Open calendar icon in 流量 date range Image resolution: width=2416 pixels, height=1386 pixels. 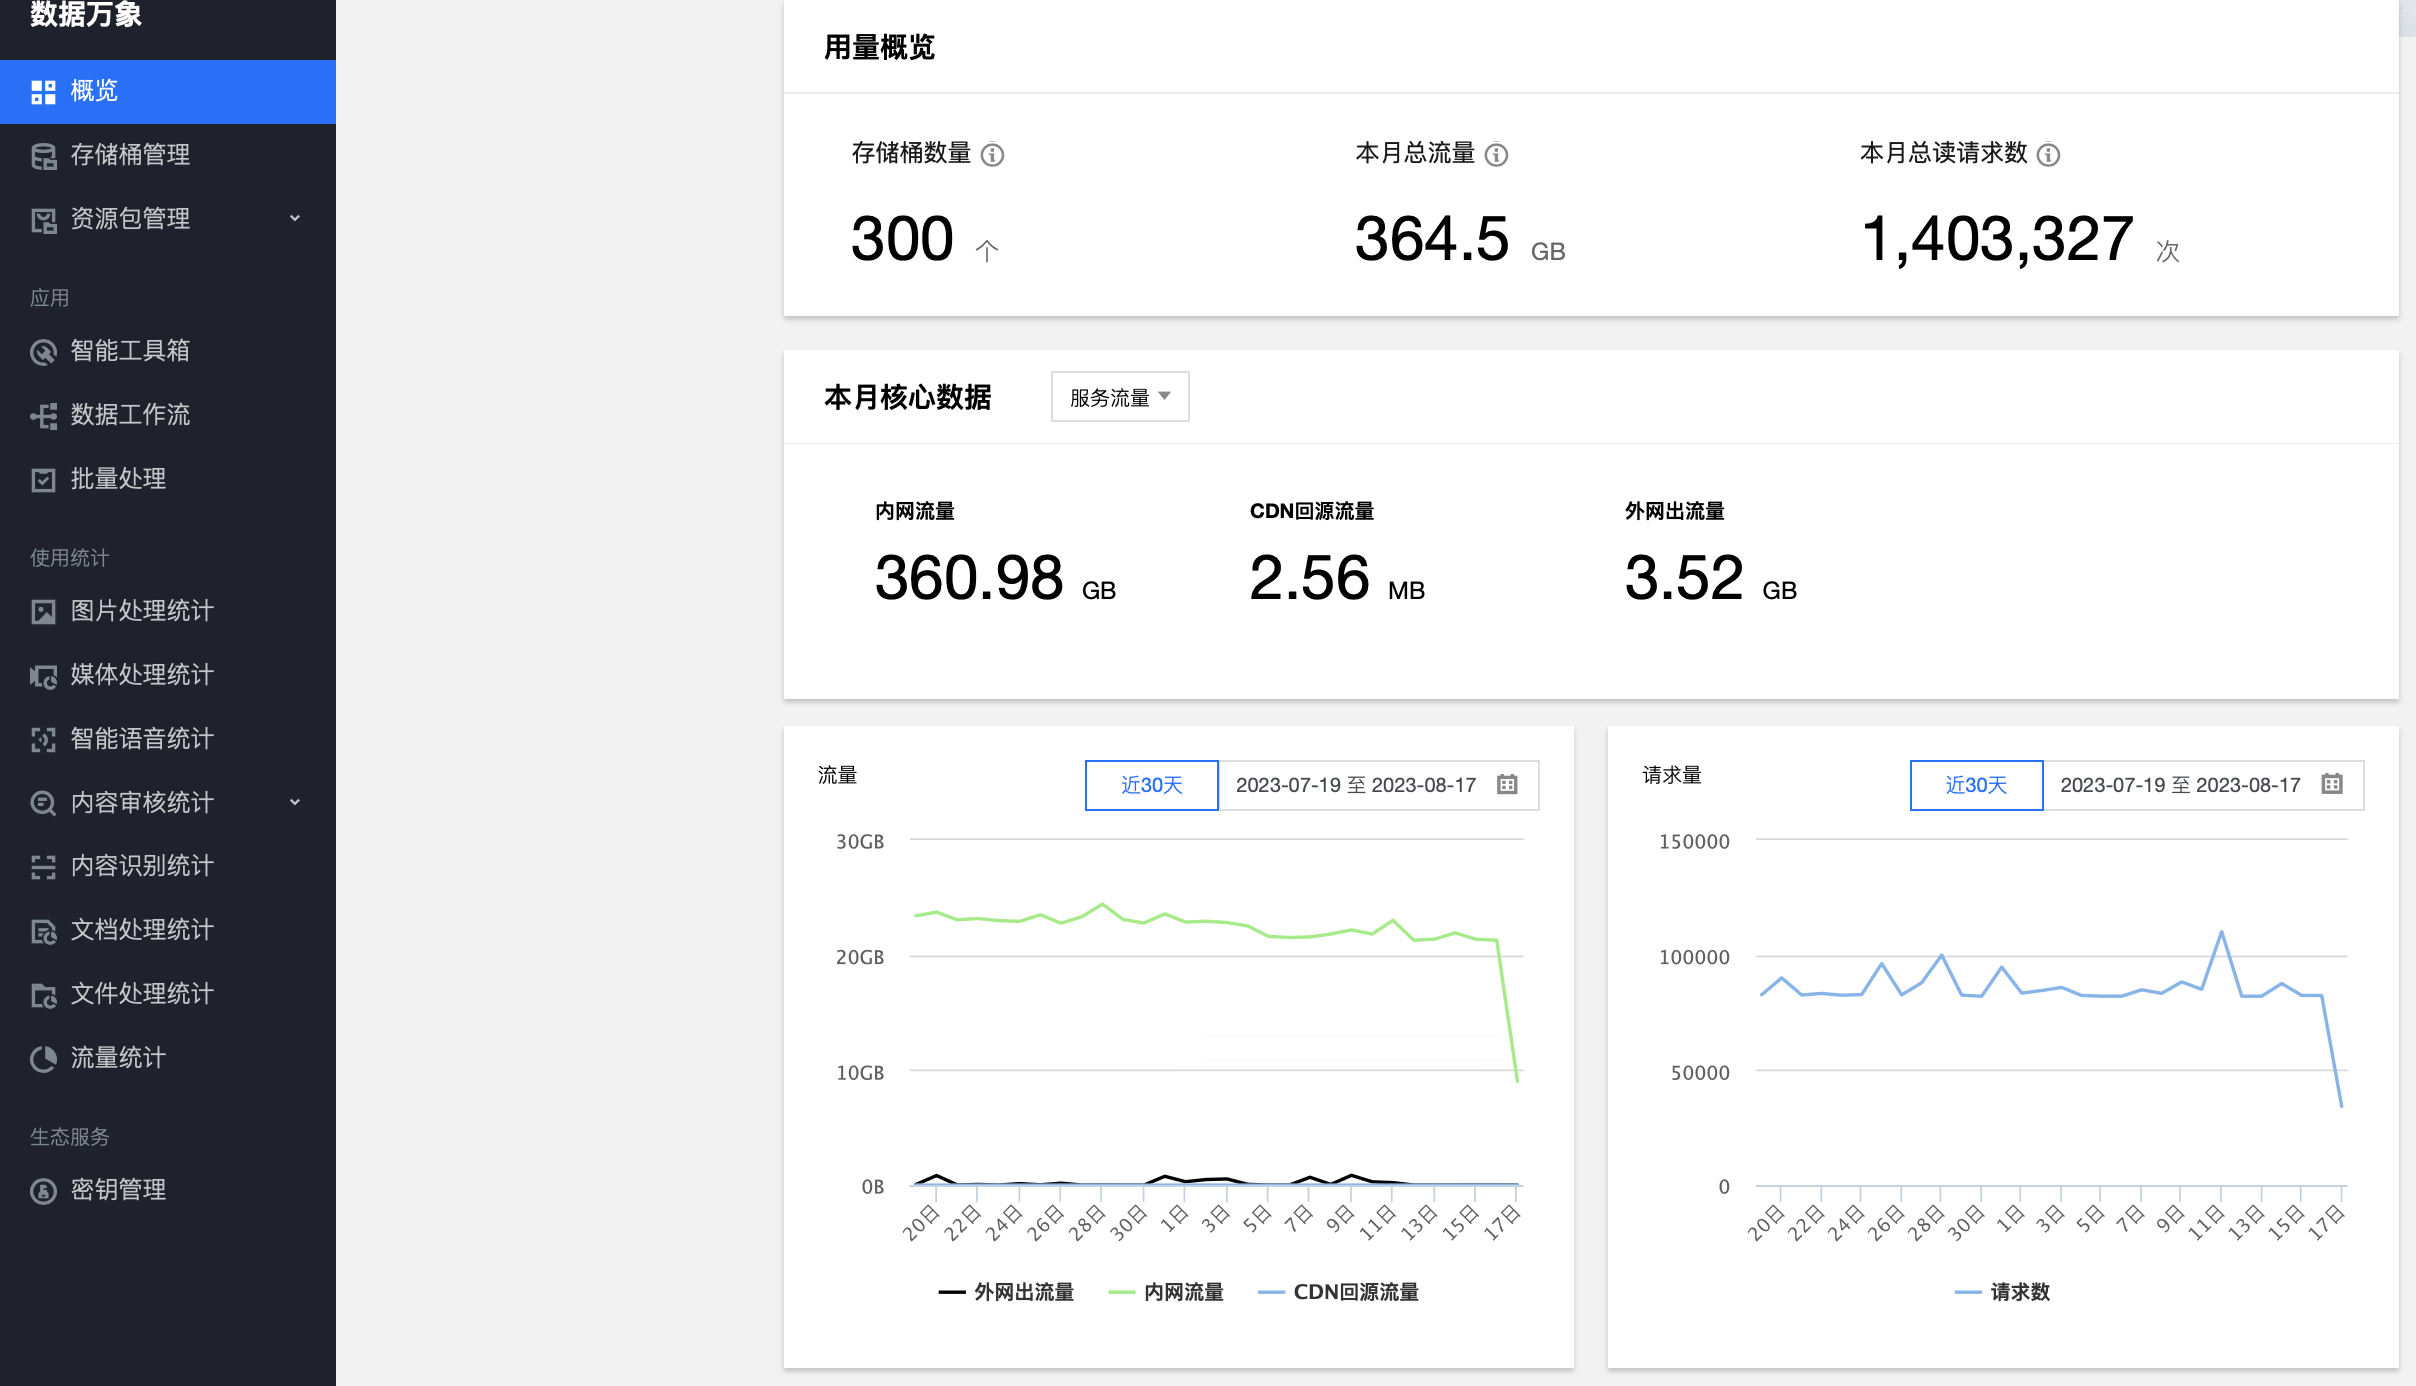(1507, 785)
